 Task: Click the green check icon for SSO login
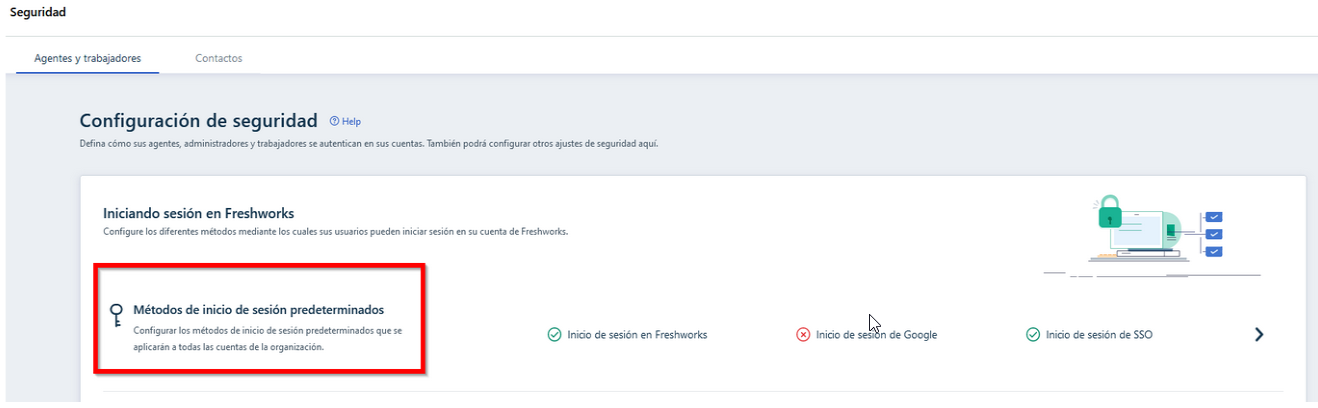coord(1033,335)
